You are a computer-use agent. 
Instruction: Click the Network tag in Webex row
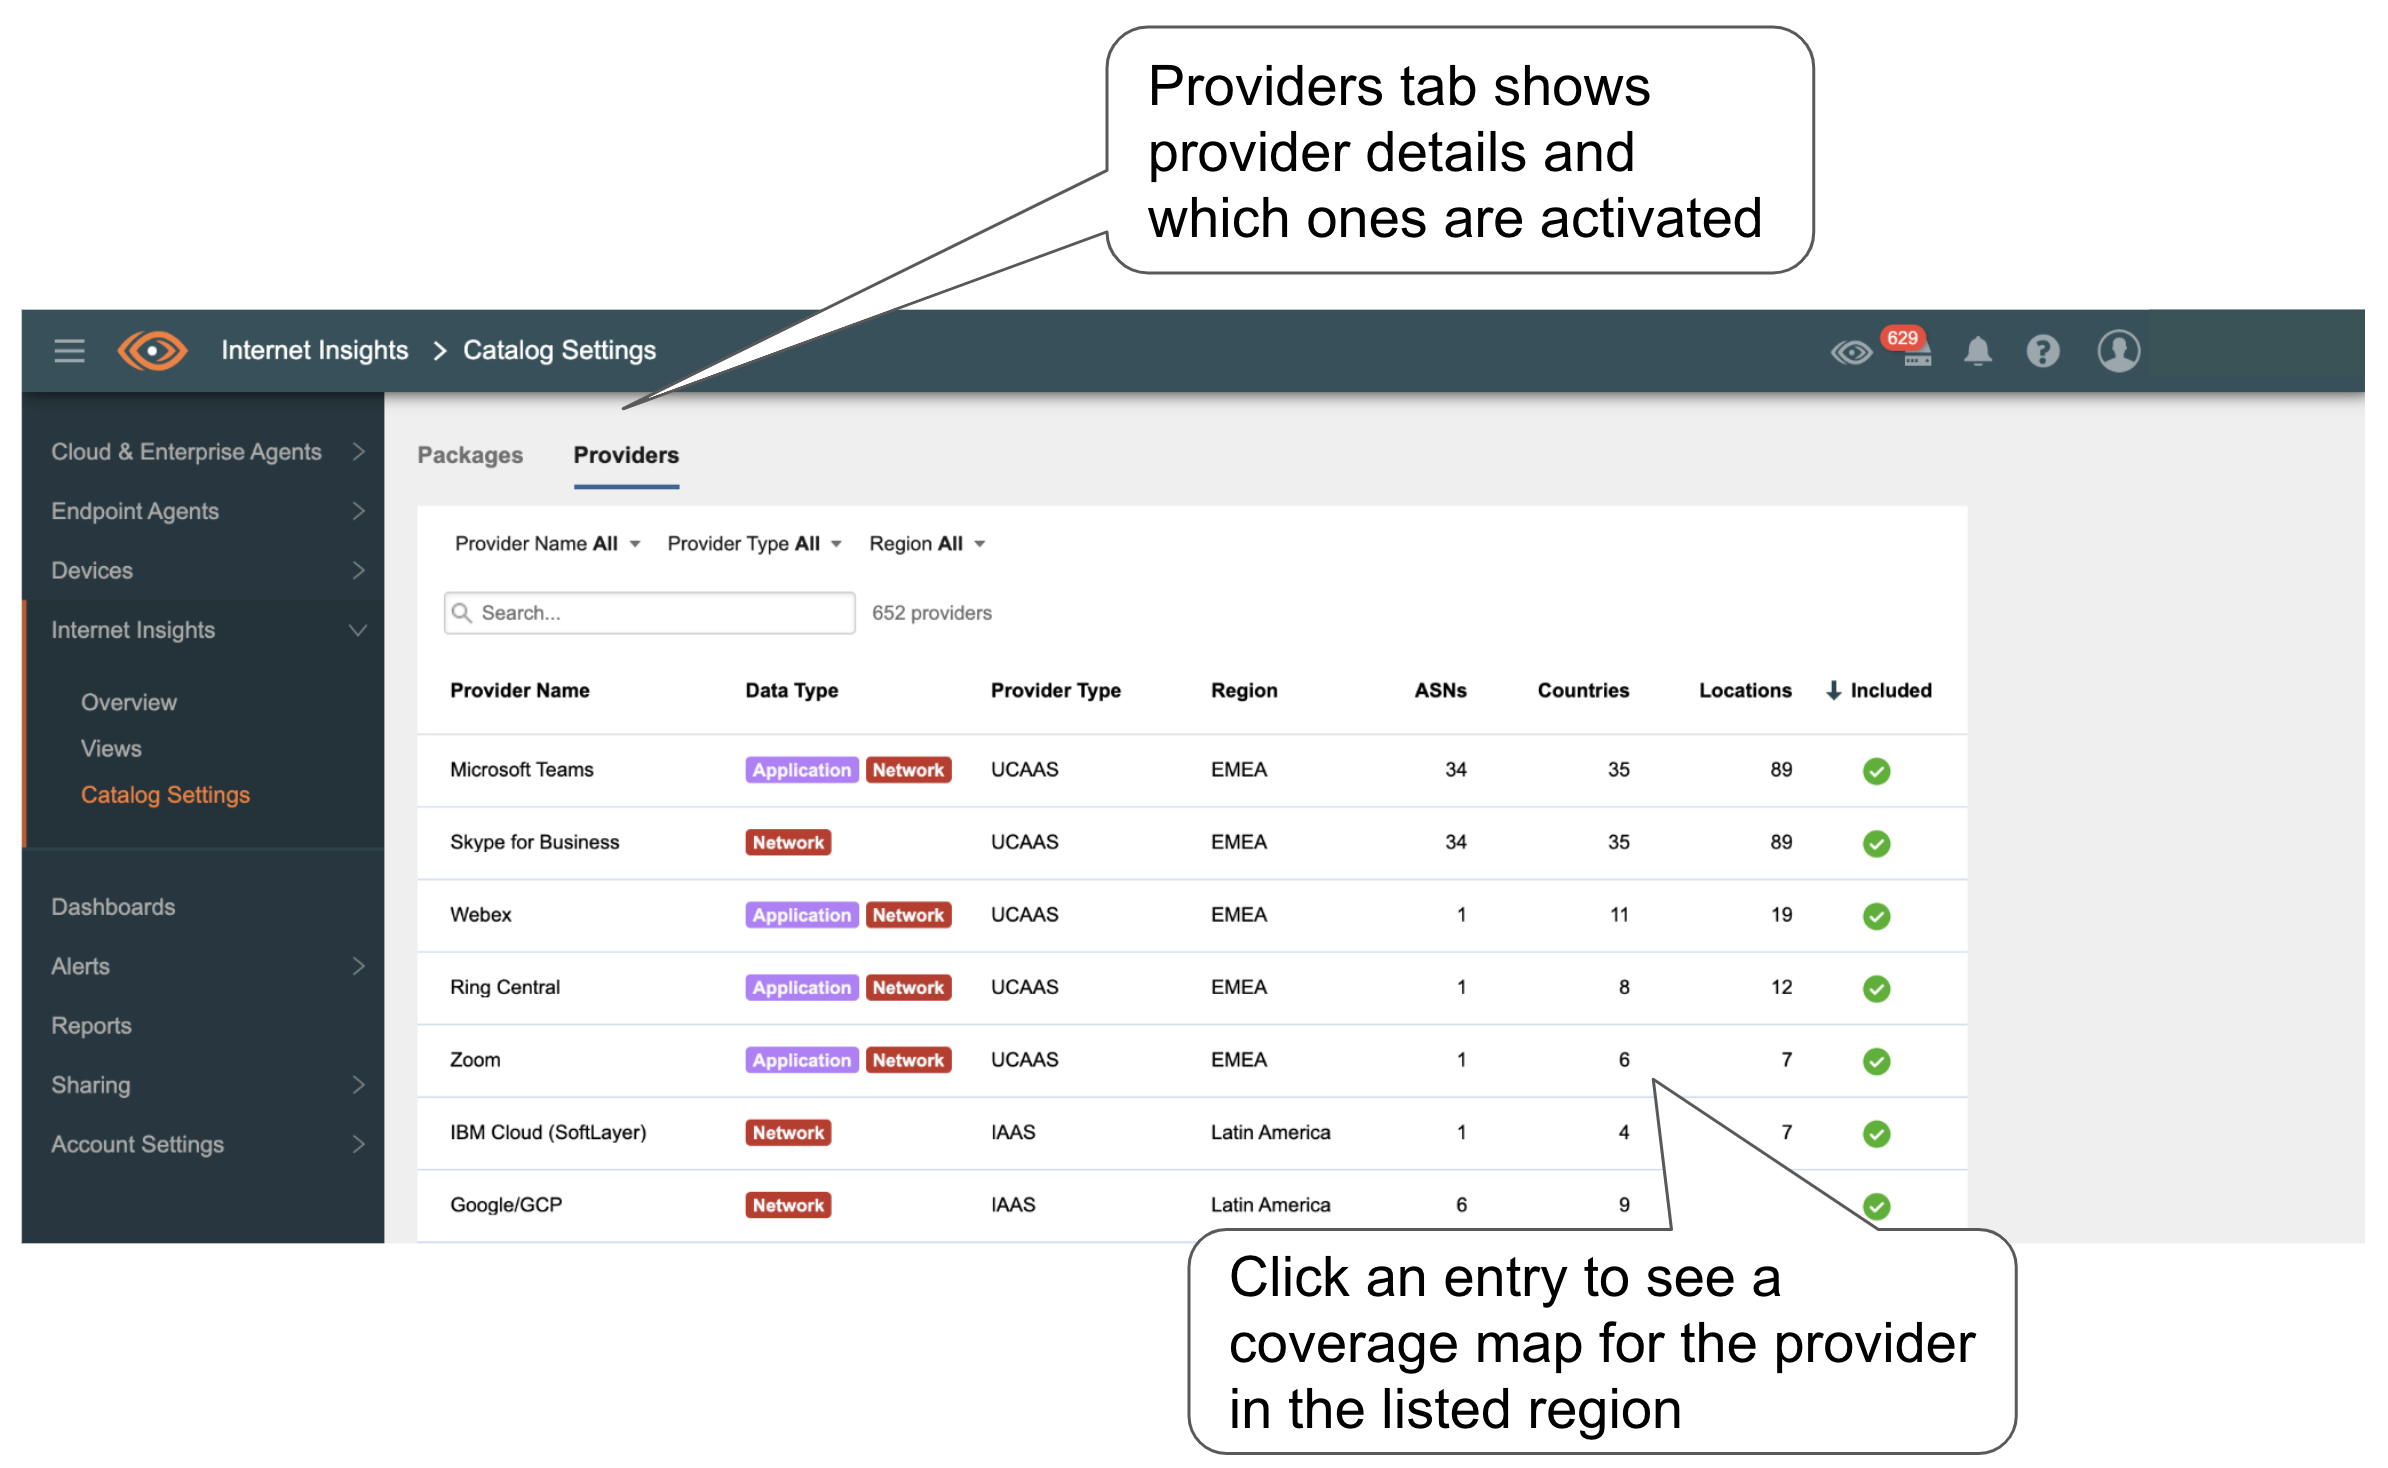coord(908,915)
